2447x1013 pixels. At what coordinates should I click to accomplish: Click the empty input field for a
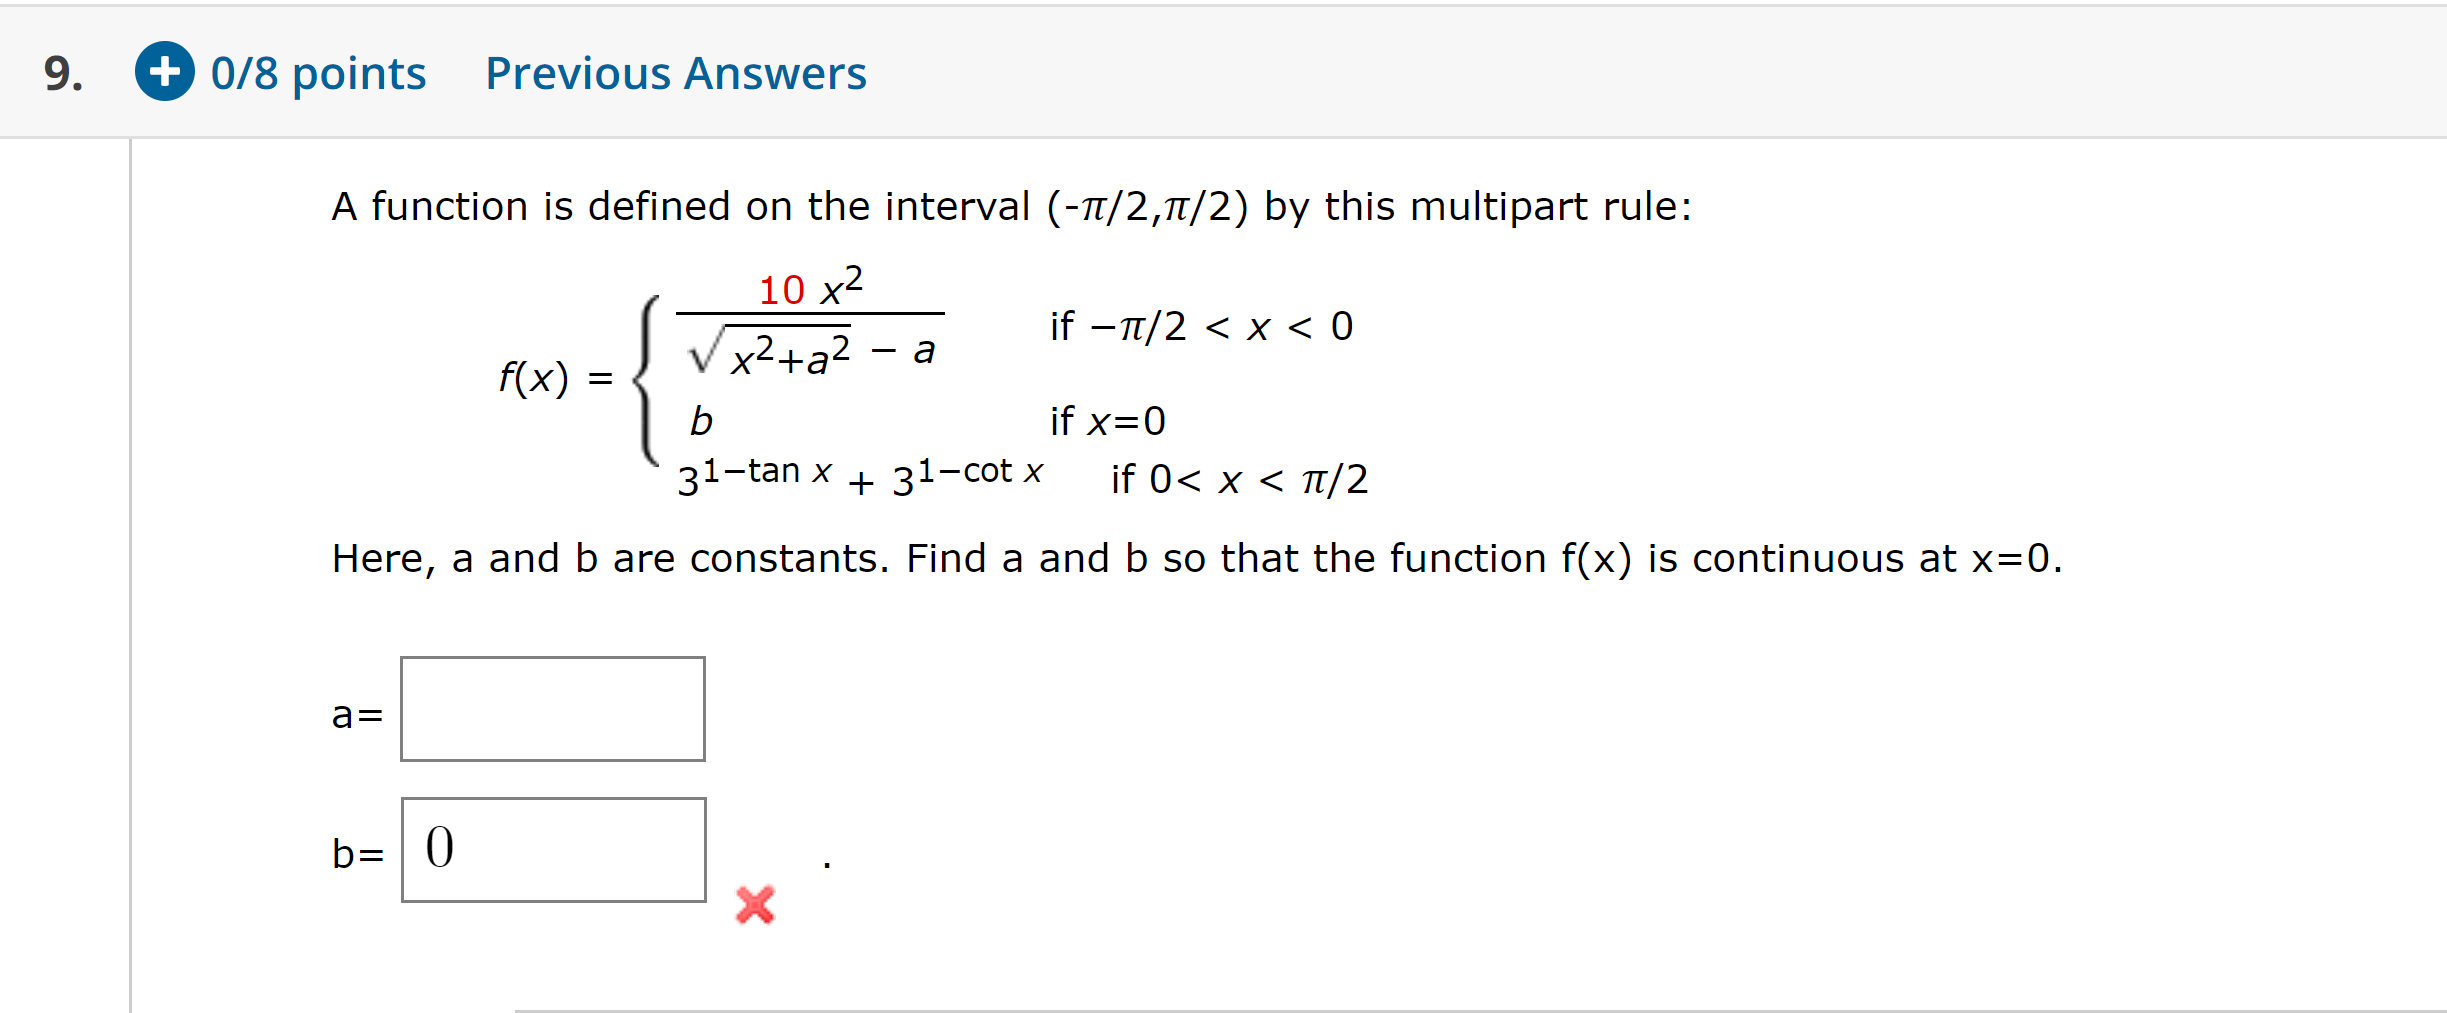(x=552, y=708)
